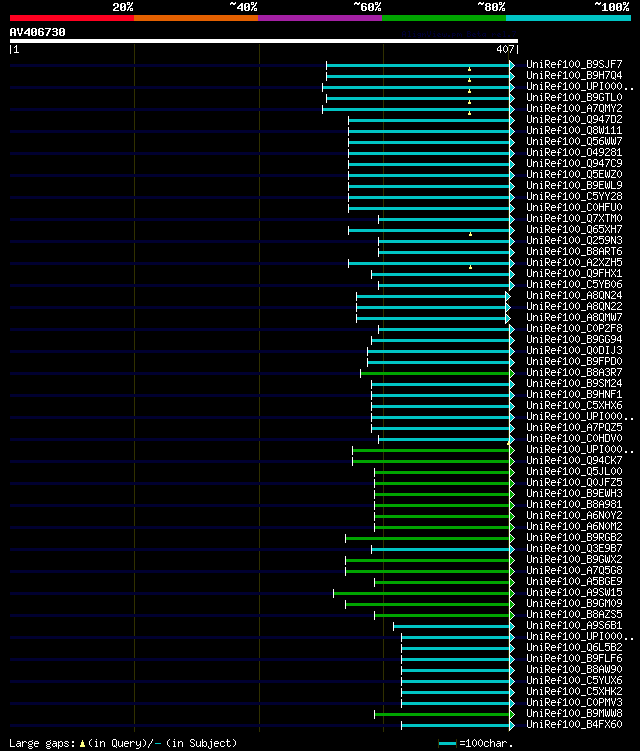The width and height of the screenshot is (640, 751).
Task: Click the cyan alignment bar of UniRef100_A8QN24
Action: 431,296
